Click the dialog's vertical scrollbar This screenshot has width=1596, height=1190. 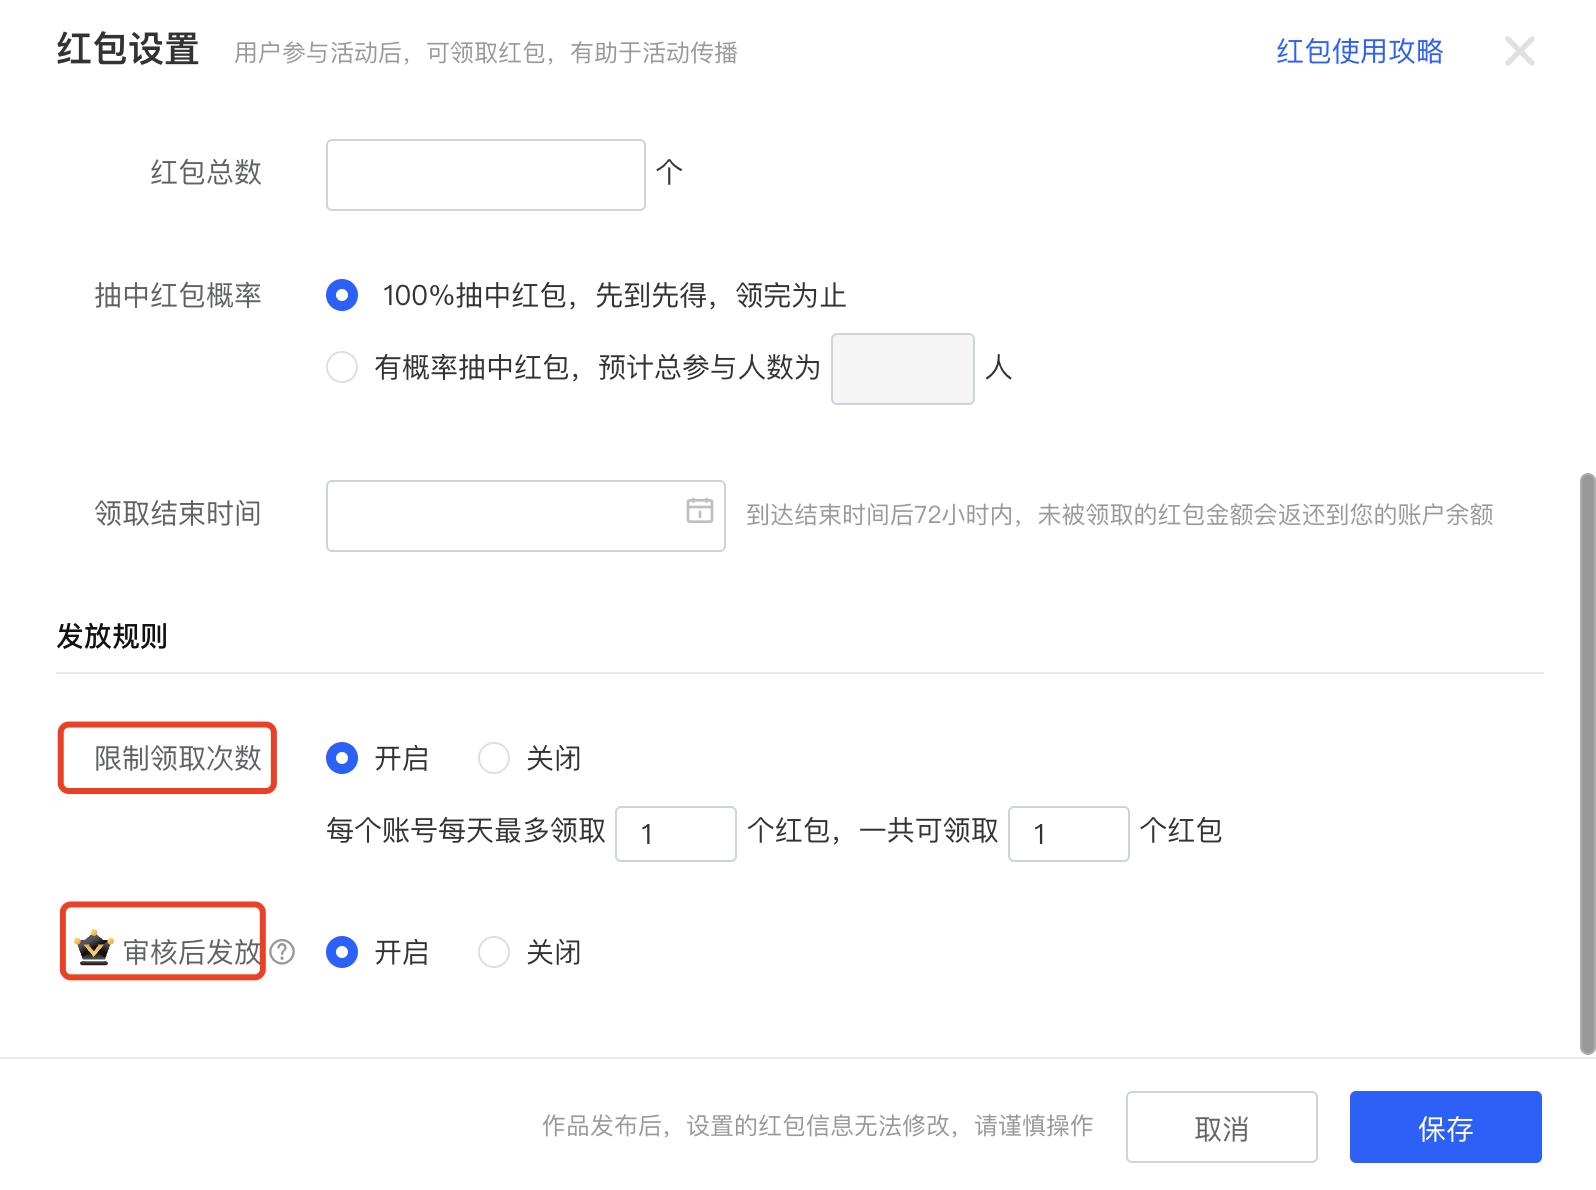click(1586, 760)
